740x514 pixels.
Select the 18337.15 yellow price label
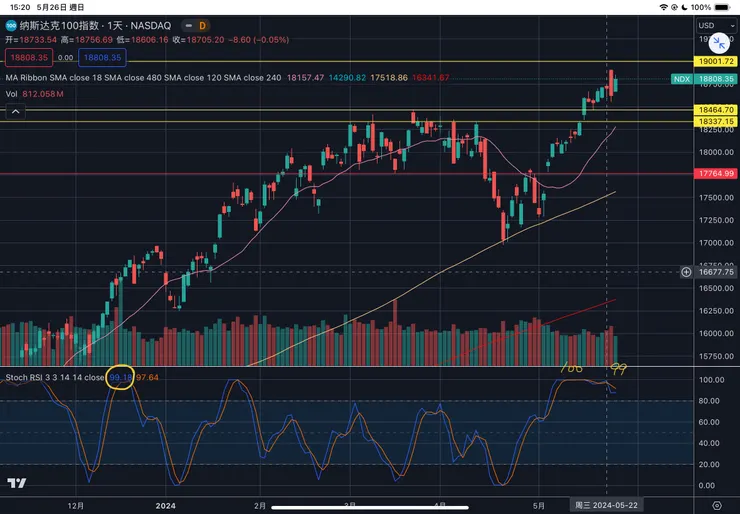[716, 121]
